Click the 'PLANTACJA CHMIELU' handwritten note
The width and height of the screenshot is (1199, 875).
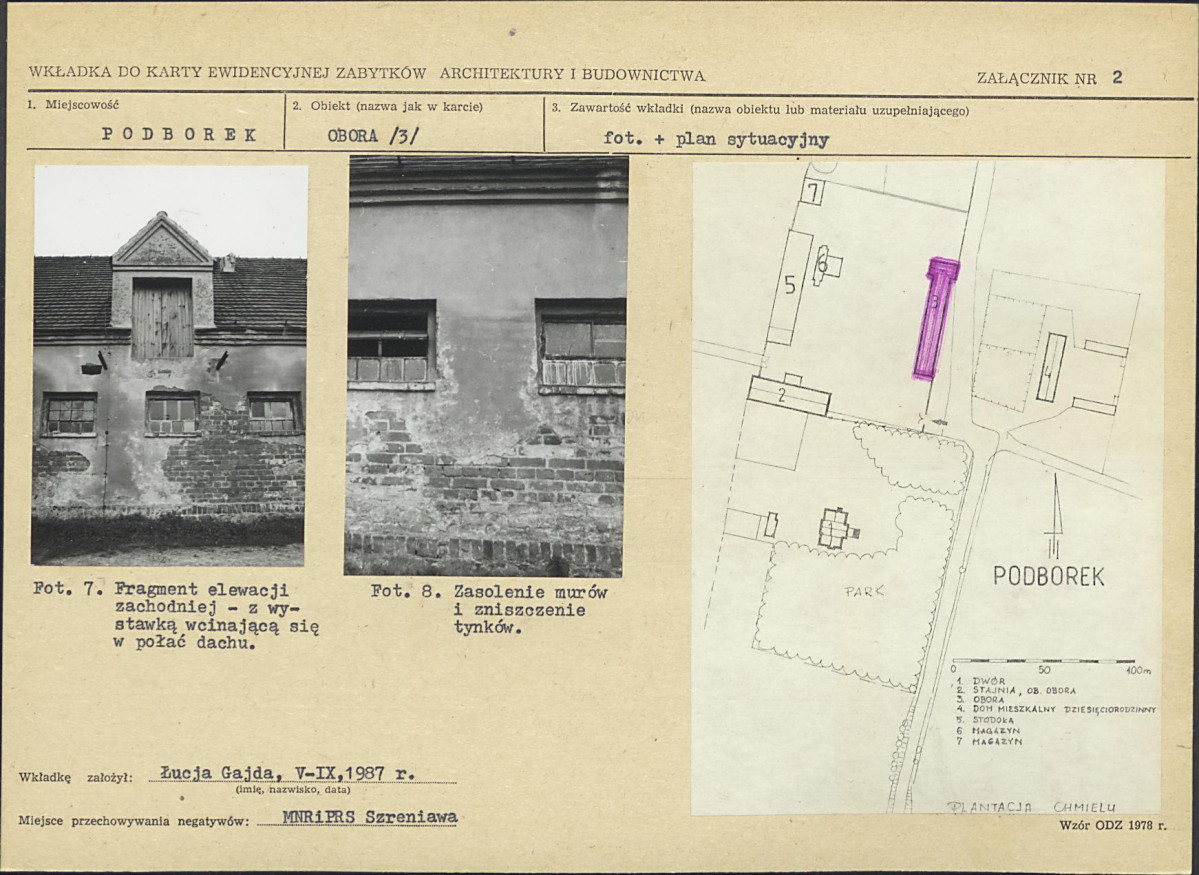tap(1030, 806)
